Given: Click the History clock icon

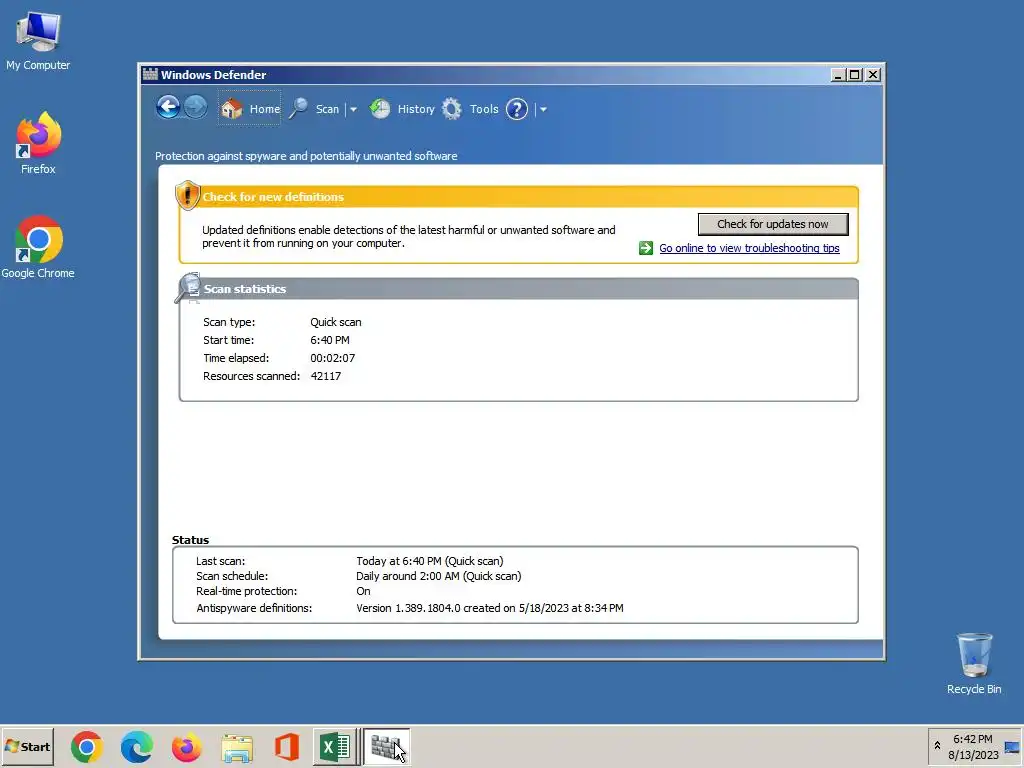Looking at the screenshot, I should coord(380,108).
